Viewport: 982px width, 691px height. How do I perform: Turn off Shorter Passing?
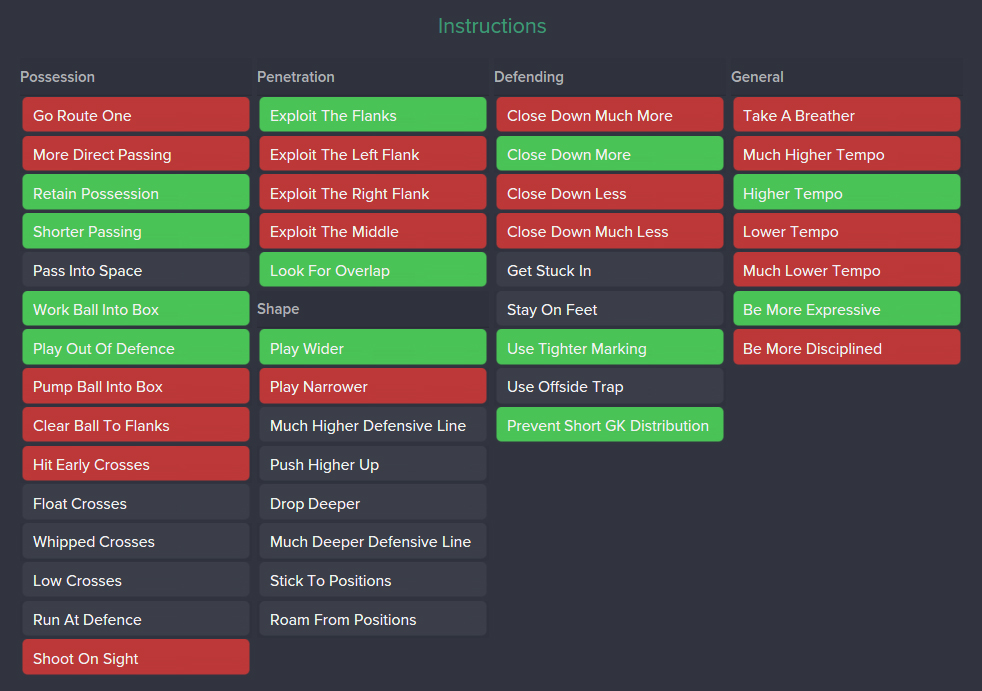[135, 232]
